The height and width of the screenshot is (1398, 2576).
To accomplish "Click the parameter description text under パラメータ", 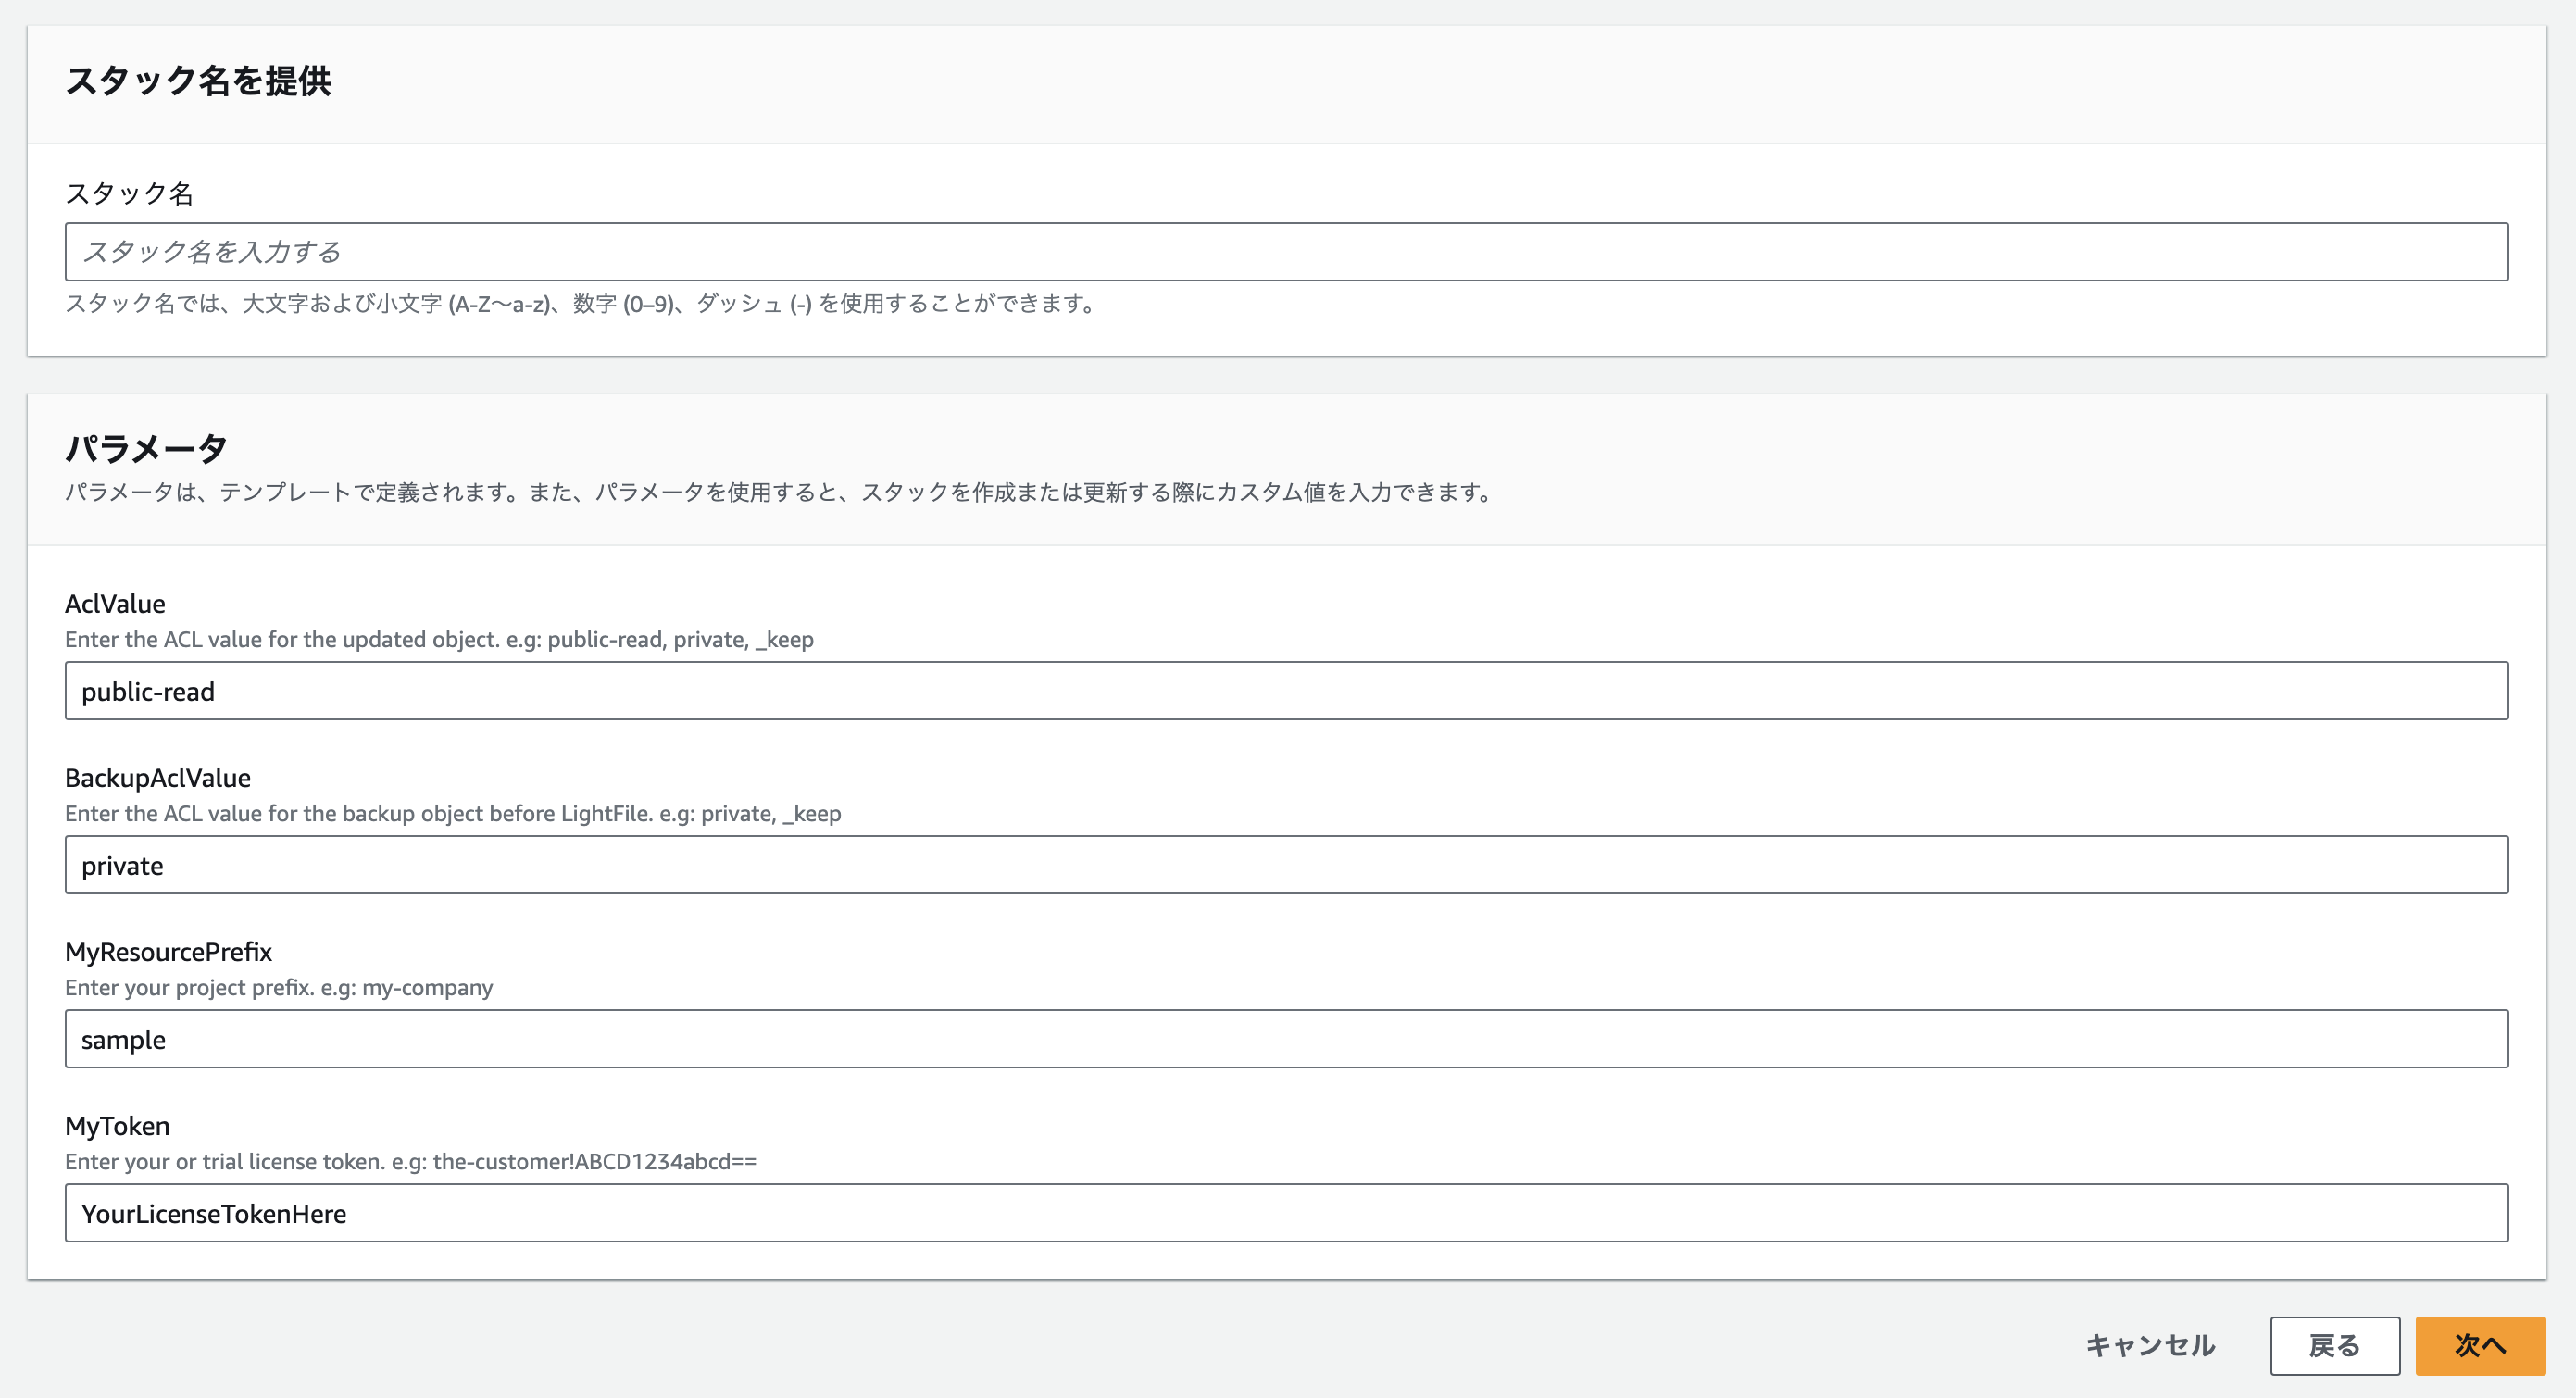I will tap(778, 492).
